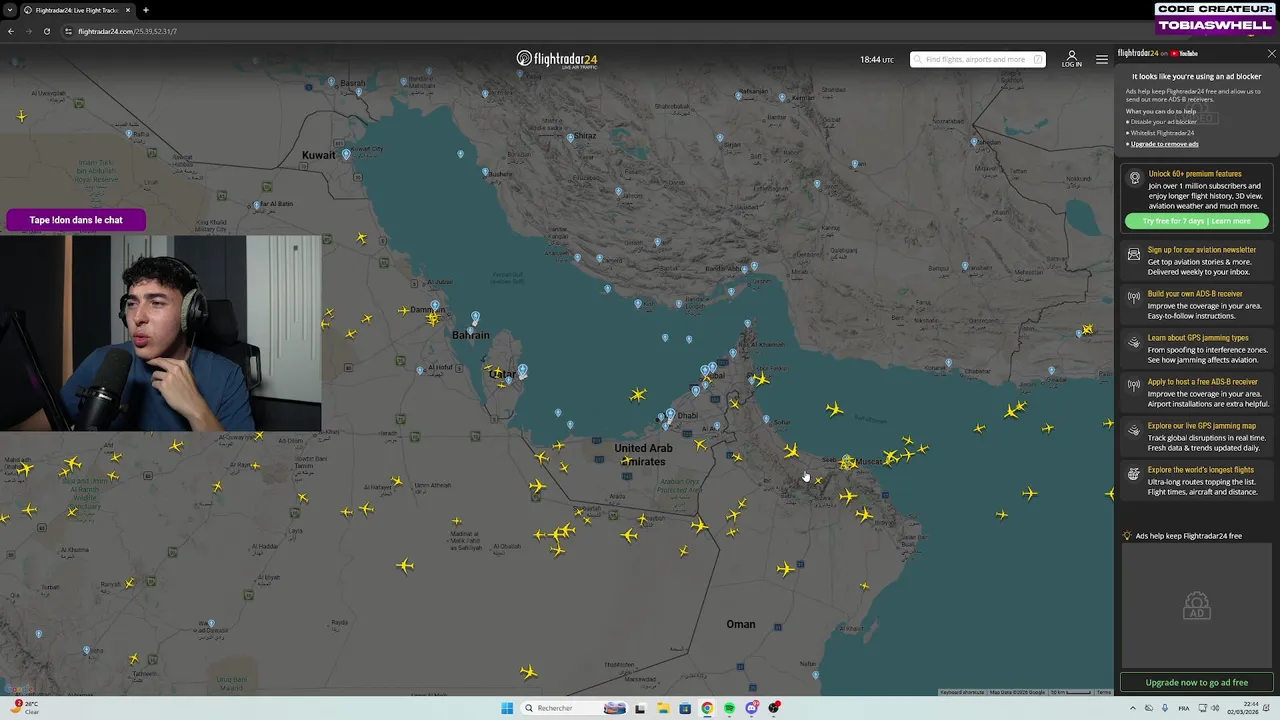Viewport: 1280px width, 720px height.
Task: Click the premium features medal icon
Action: 1134,178
